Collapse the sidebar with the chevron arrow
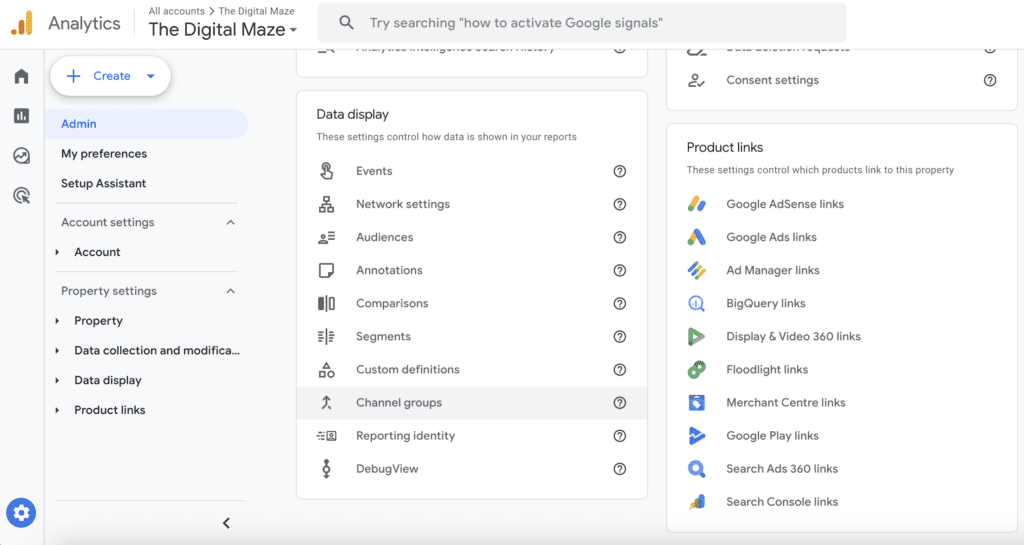1024x545 pixels. click(x=226, y=523)
